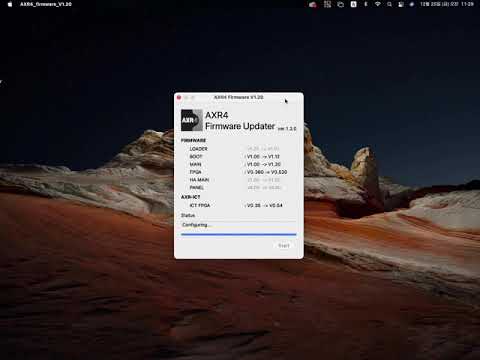Close the AXR4 Firmware window
Viewport: 480px width, 360px height.
(179, 97)
